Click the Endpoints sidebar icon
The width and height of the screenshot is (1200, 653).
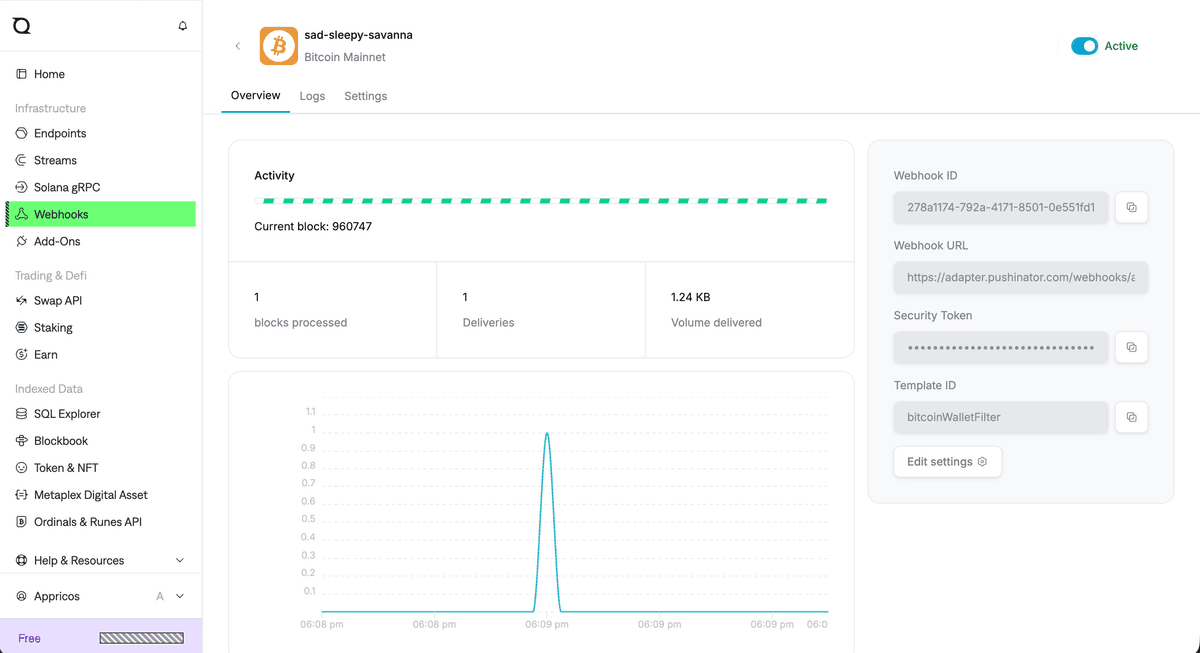click(x=22, y=133)
